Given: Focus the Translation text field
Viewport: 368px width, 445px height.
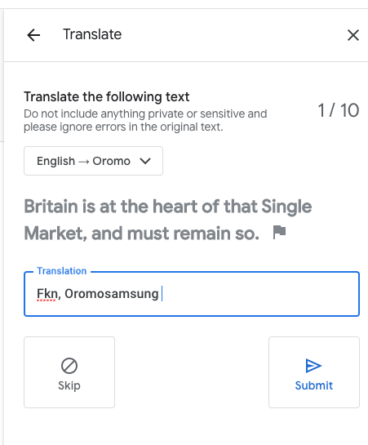Looking at the screenshot, I should [x=192, y=294].
